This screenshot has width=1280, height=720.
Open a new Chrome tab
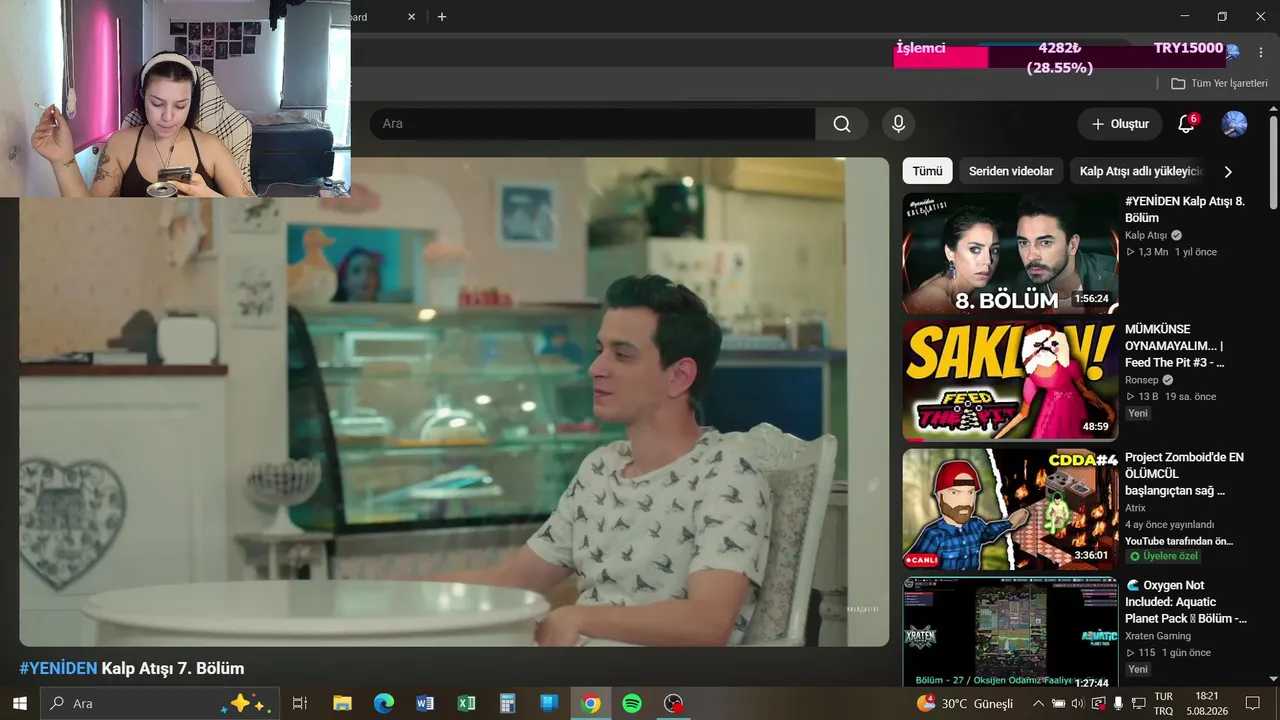point(442,17)
